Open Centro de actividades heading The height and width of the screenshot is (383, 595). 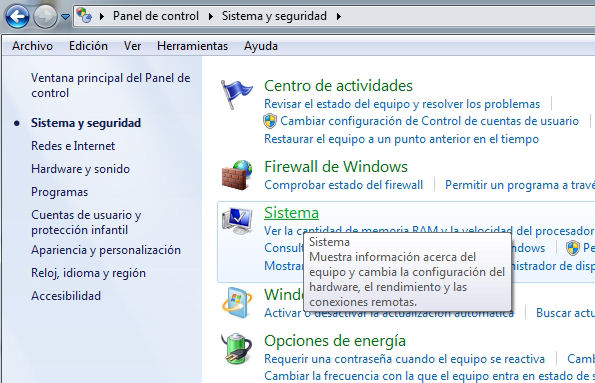pyautogui.click(x=338, y=86)
